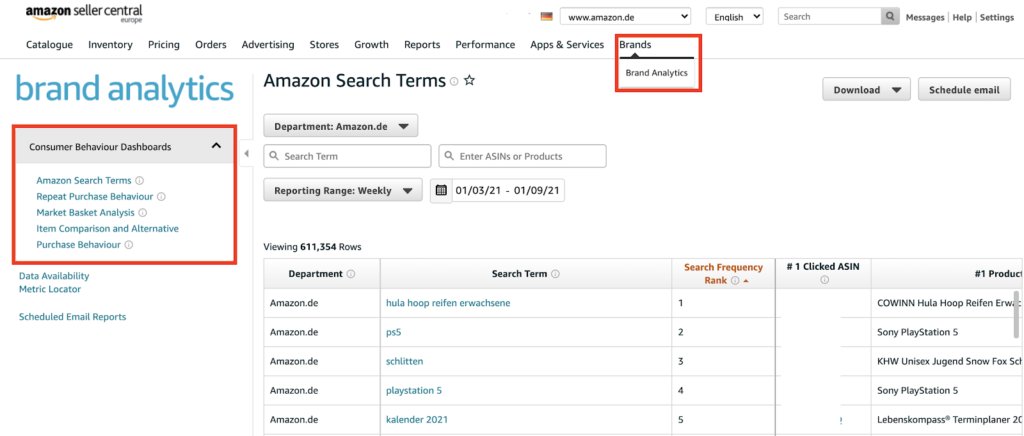Click 'COWINN Hula Hoop Reifen' product cell
1024x436 pixels.
pos(948,303)
